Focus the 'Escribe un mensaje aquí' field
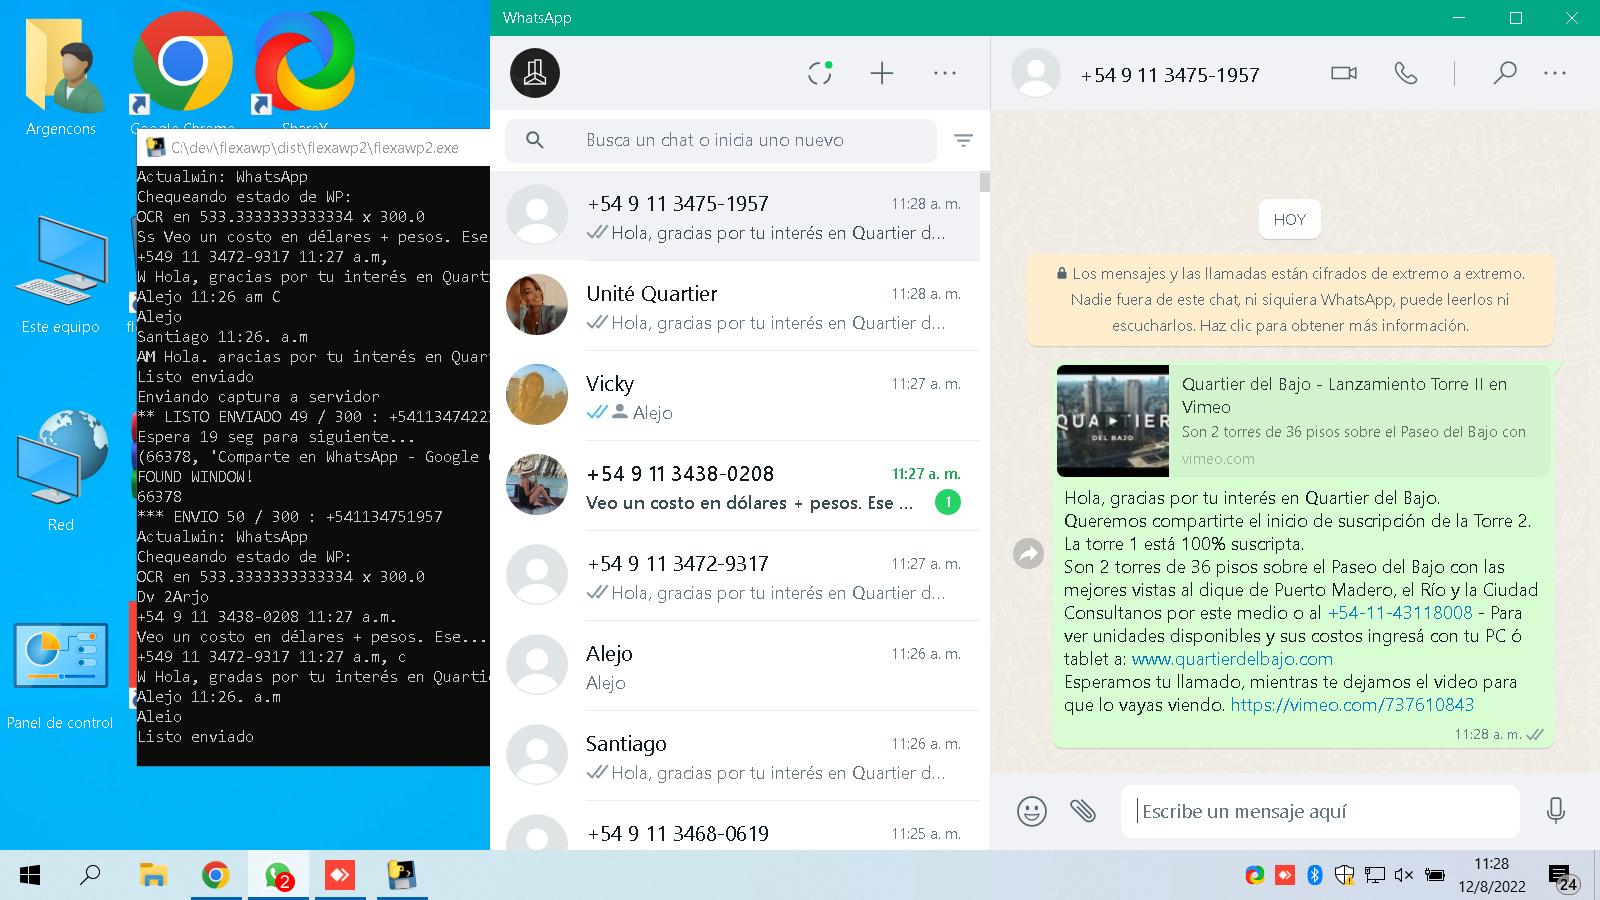The image size is (1600, 900). [x=1320, y=811]
